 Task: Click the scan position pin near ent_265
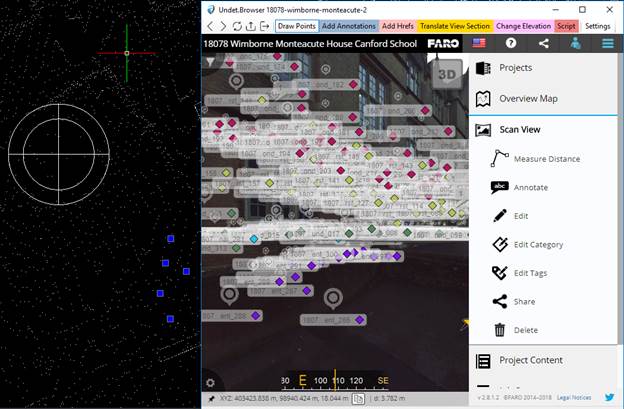coord(333,298)
